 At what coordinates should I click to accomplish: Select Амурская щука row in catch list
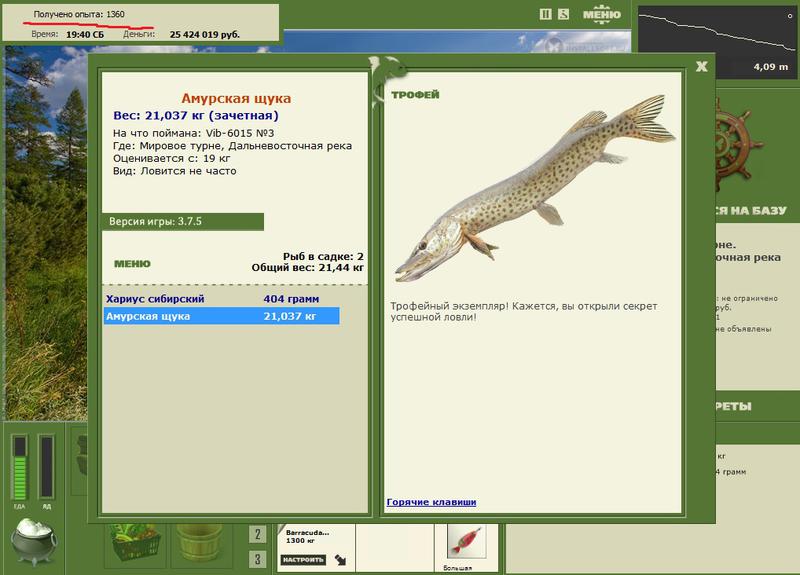click(x=221, y=316)
